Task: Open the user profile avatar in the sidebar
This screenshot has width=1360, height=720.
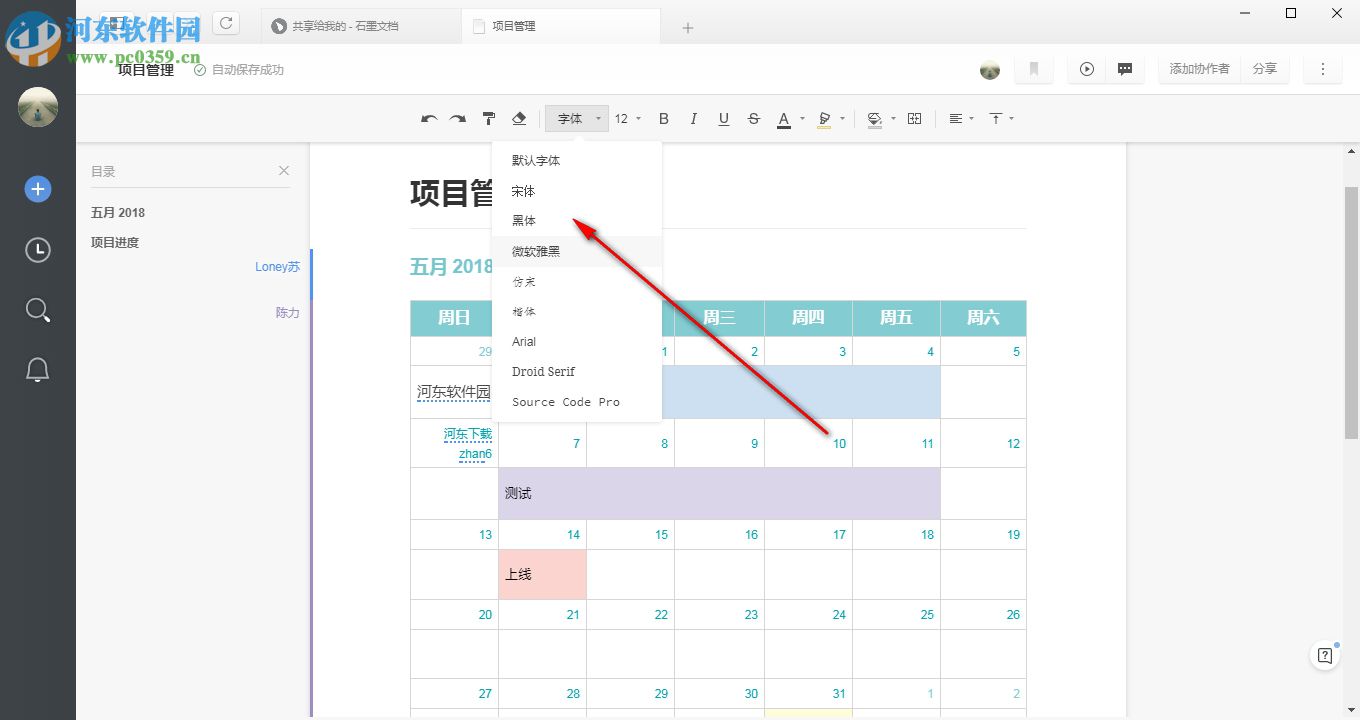Action: point(38,107)
